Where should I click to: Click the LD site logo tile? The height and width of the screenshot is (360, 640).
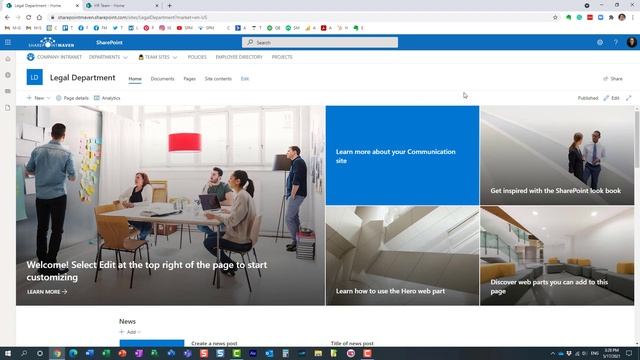[x=35, y=77]
